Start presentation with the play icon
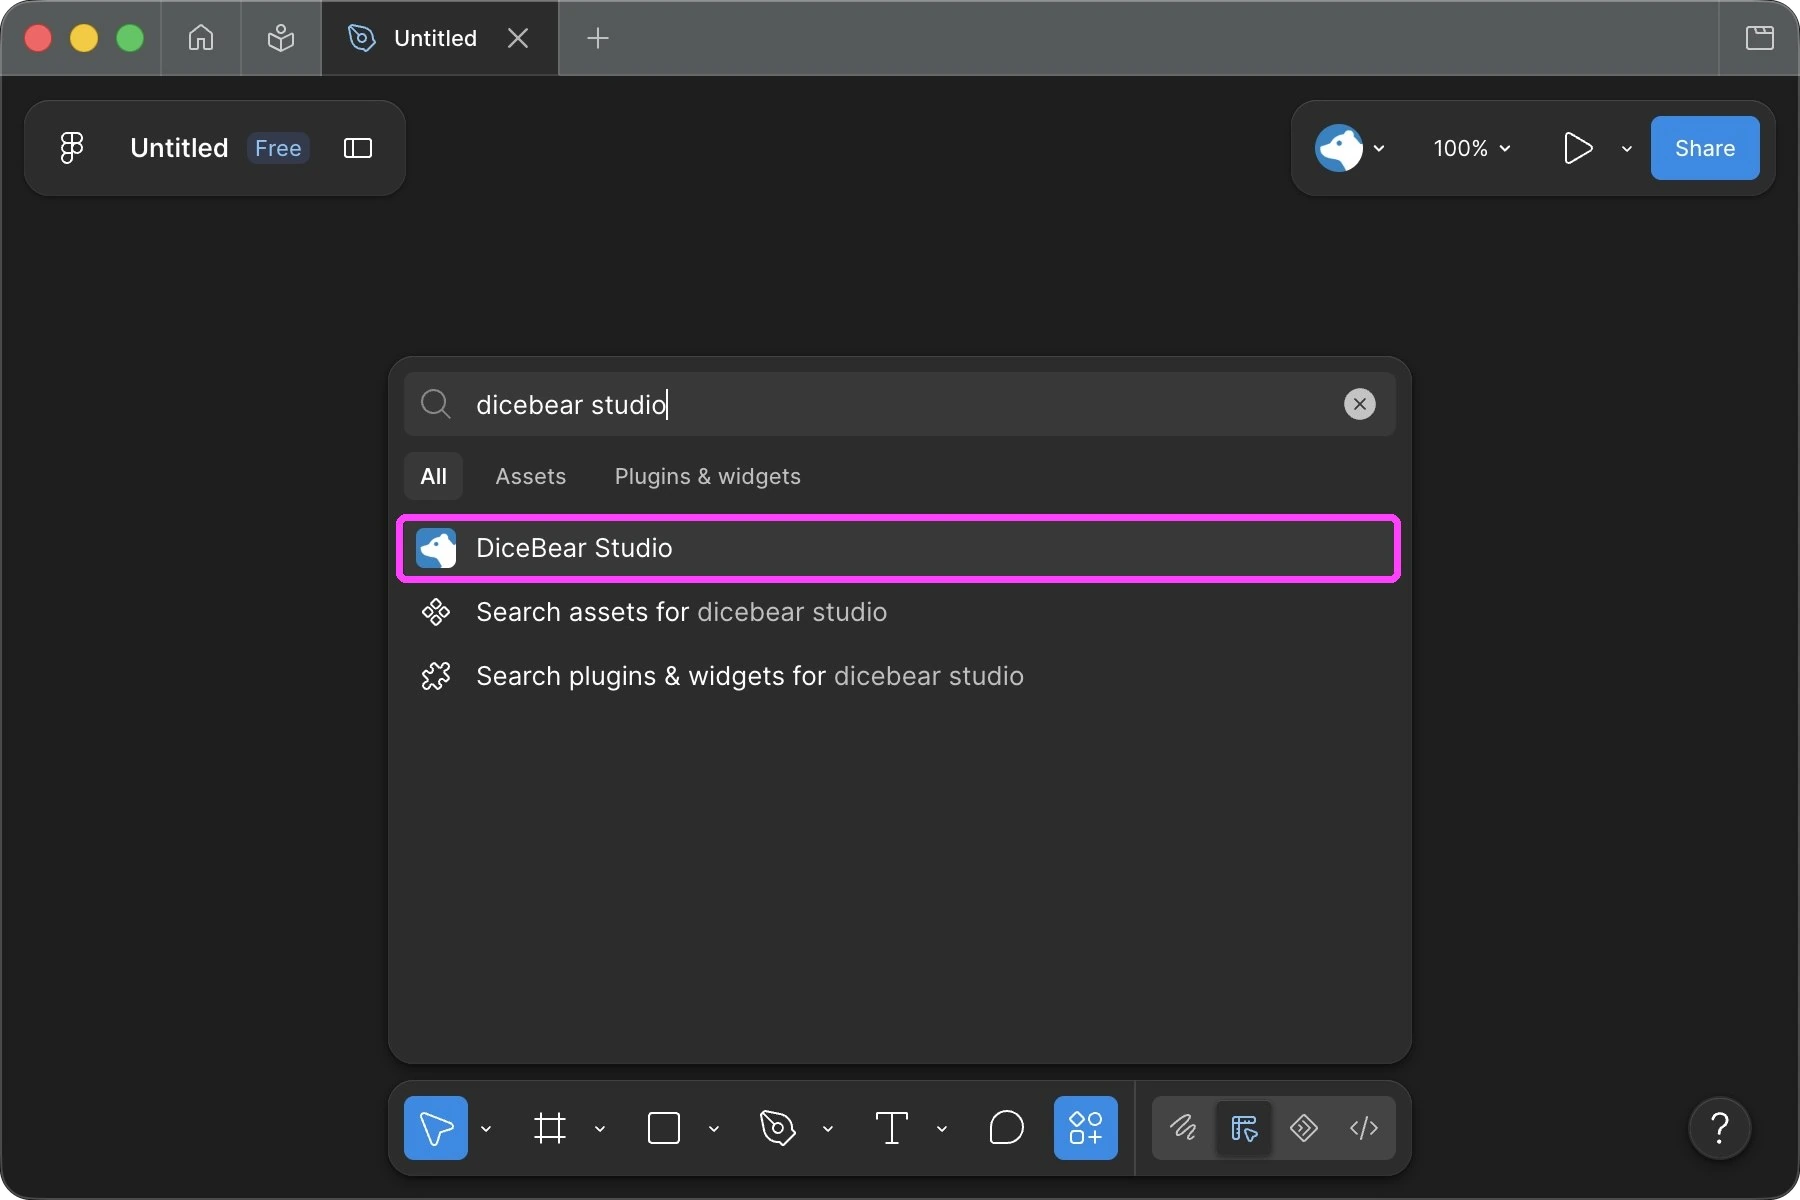Viewport: 1800px width, 1200px height. pos(1578,148)
